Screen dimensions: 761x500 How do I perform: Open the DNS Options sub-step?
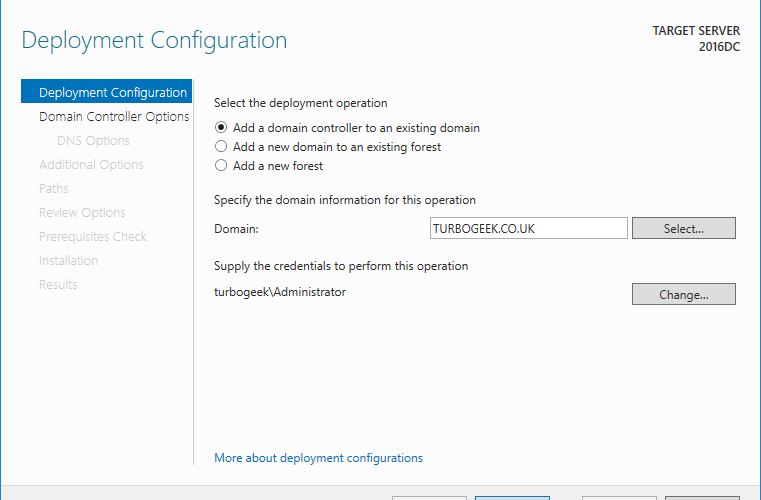tap(93, 140)
